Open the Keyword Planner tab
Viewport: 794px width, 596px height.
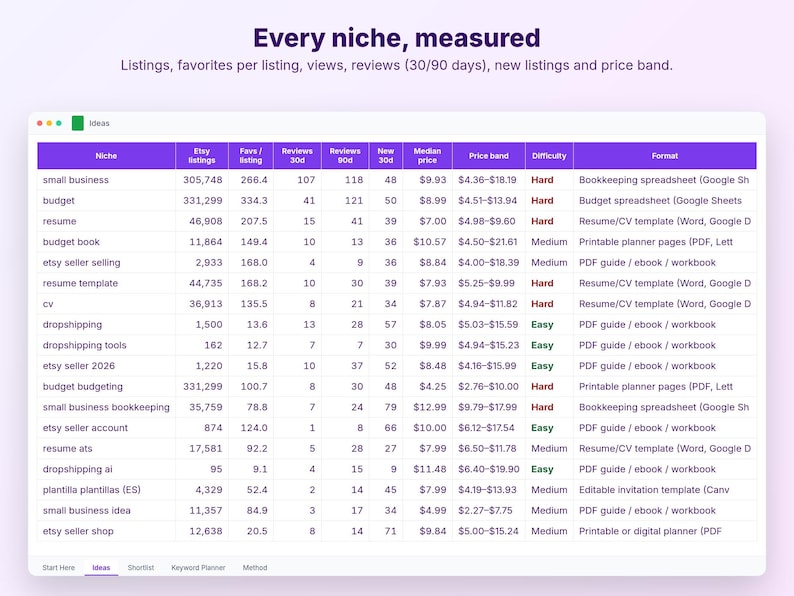[198, 568]
